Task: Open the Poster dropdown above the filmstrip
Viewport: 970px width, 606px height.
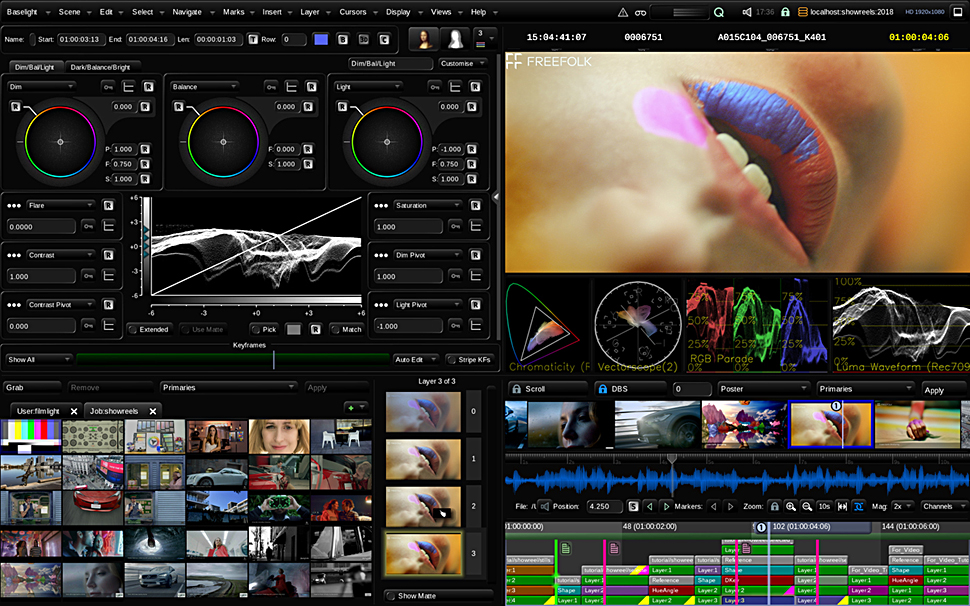Action: [x=762, y=389]
